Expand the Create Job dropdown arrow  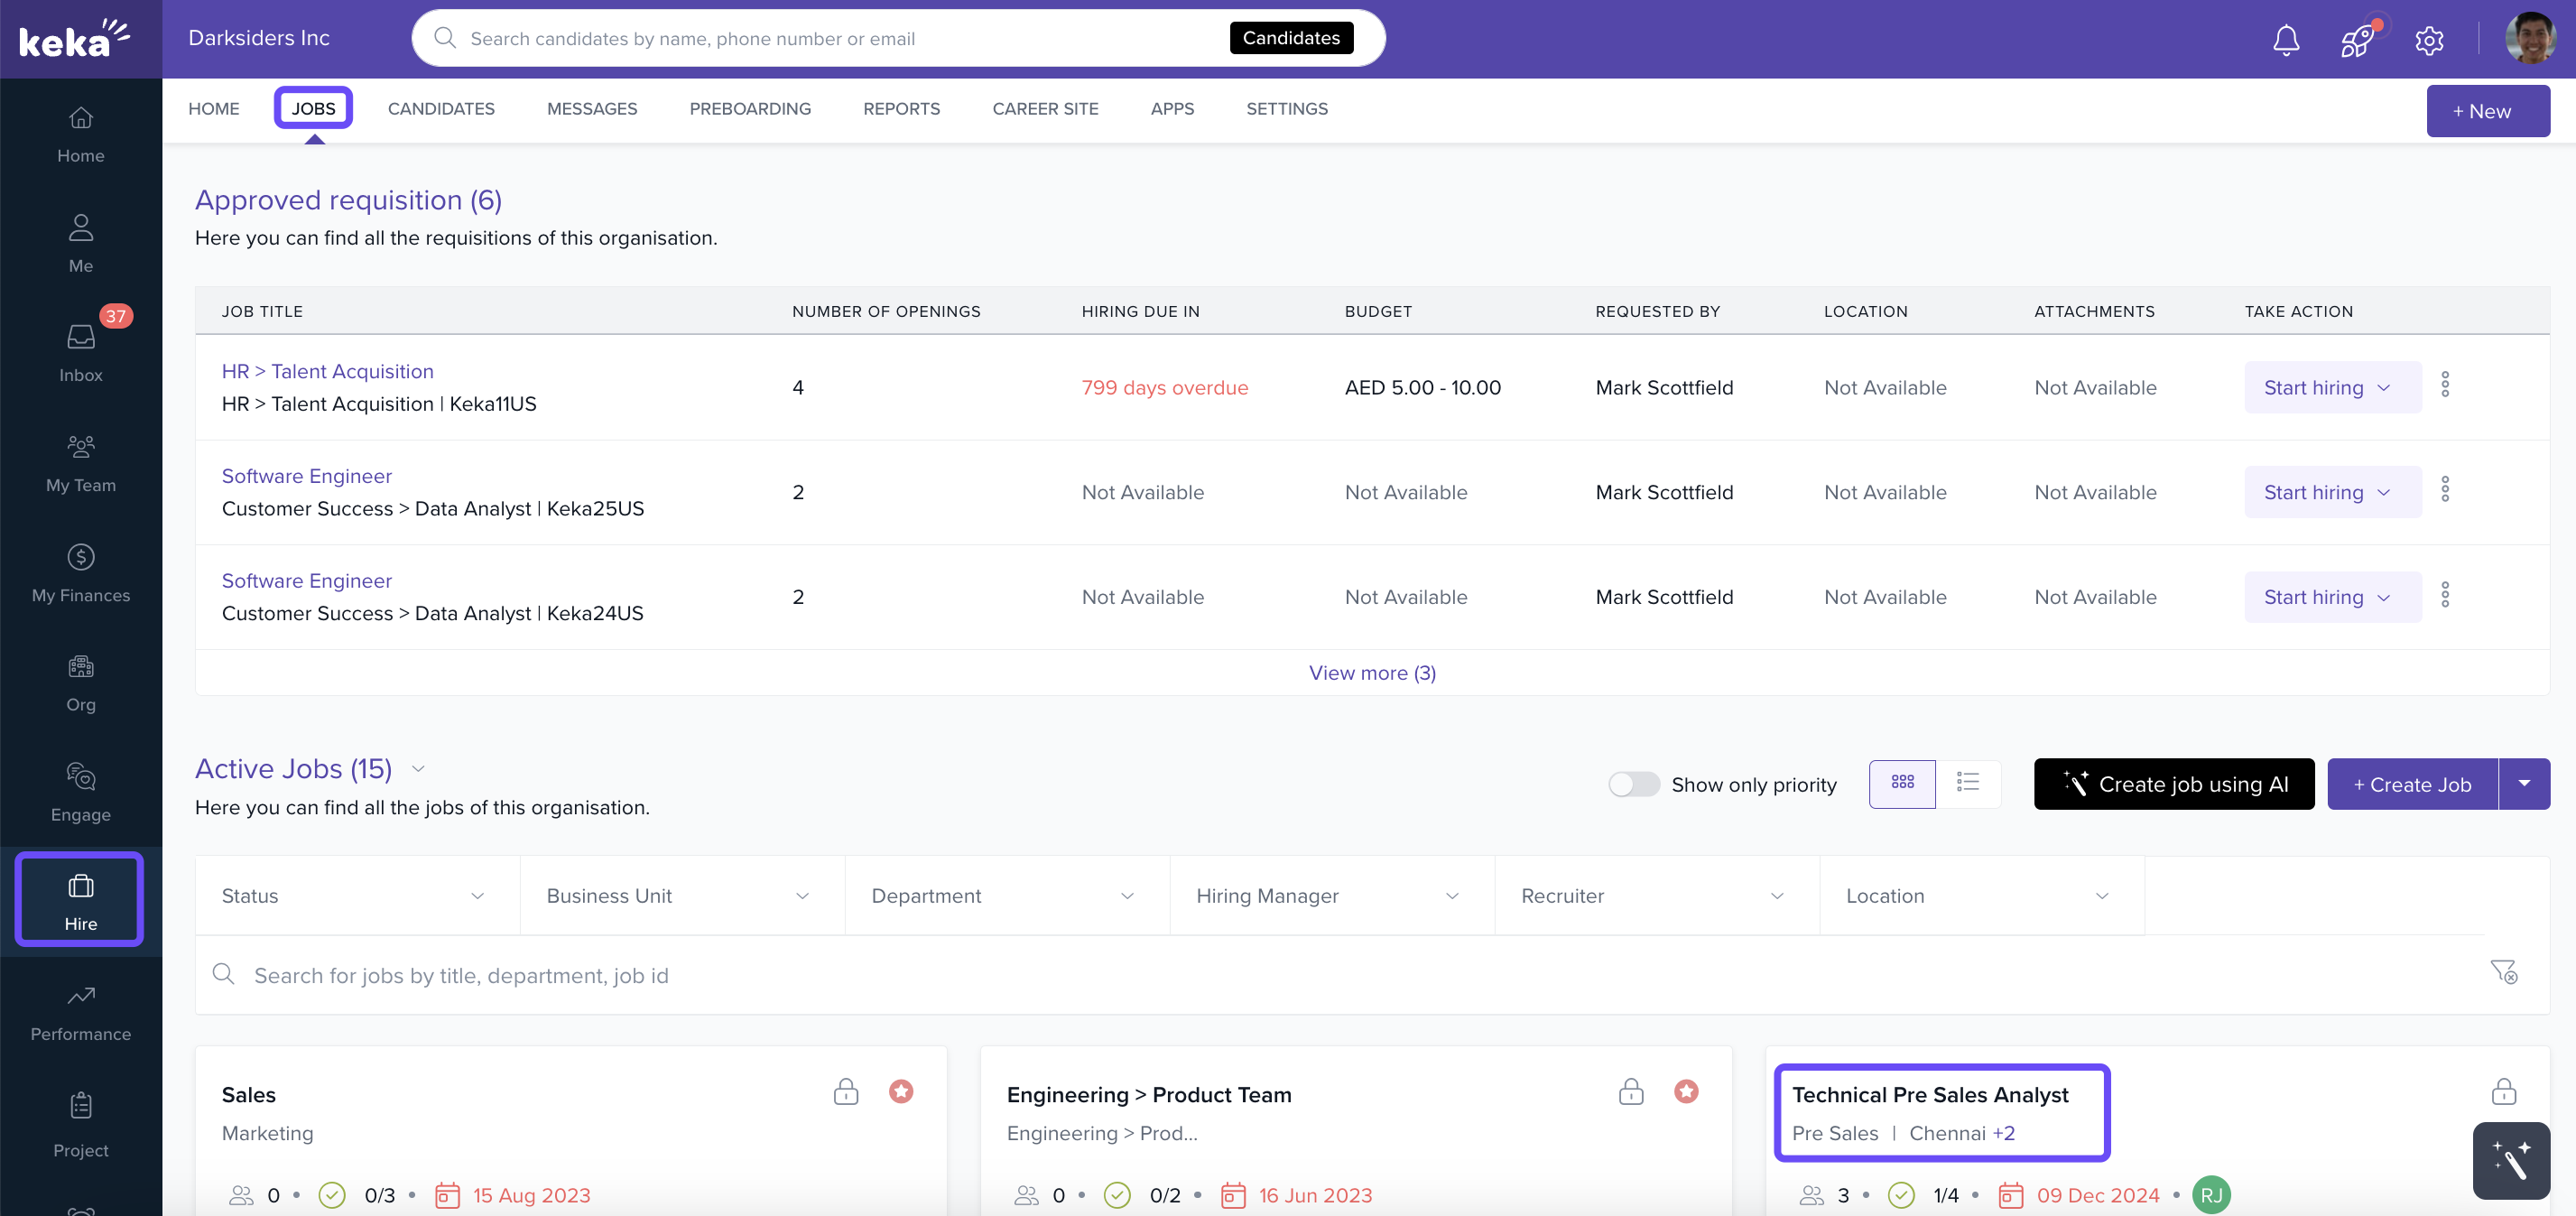click(2524, 784)
